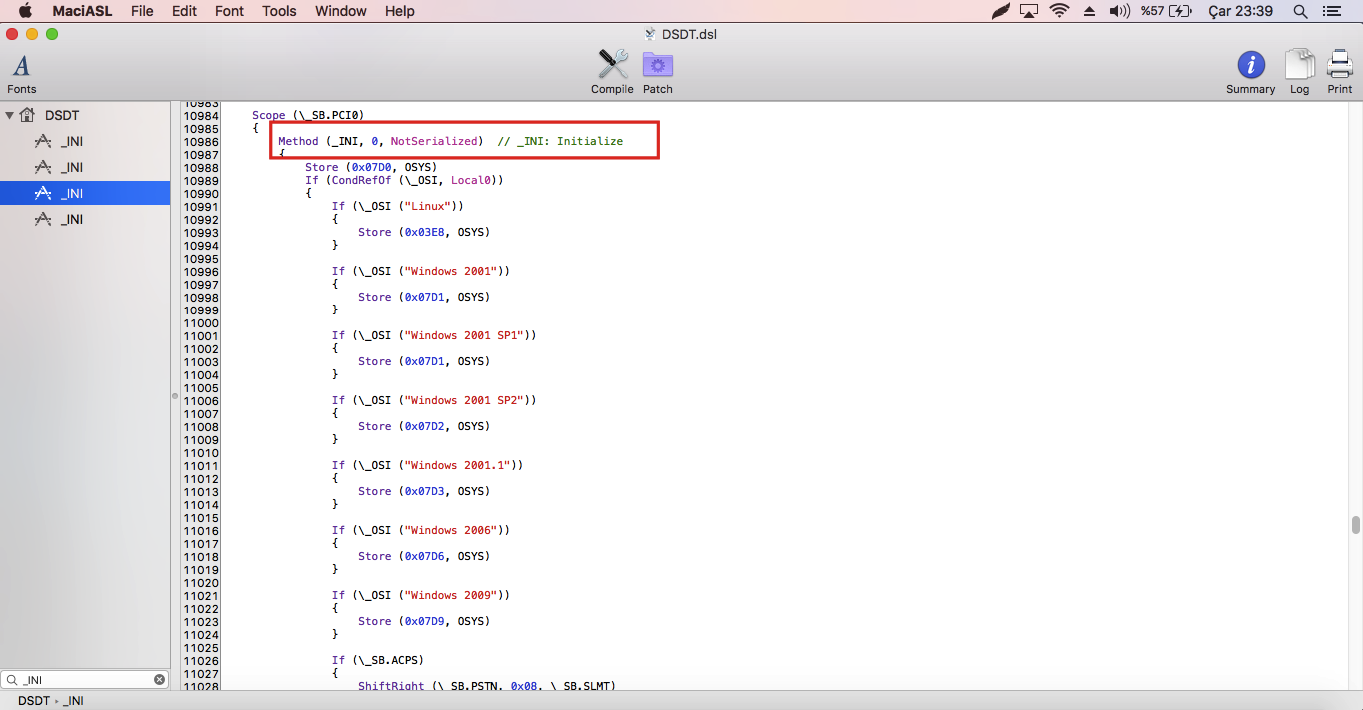1363x710 pixels.
Task: Select the first _INI tree item
Action: [x=71, y=142]
